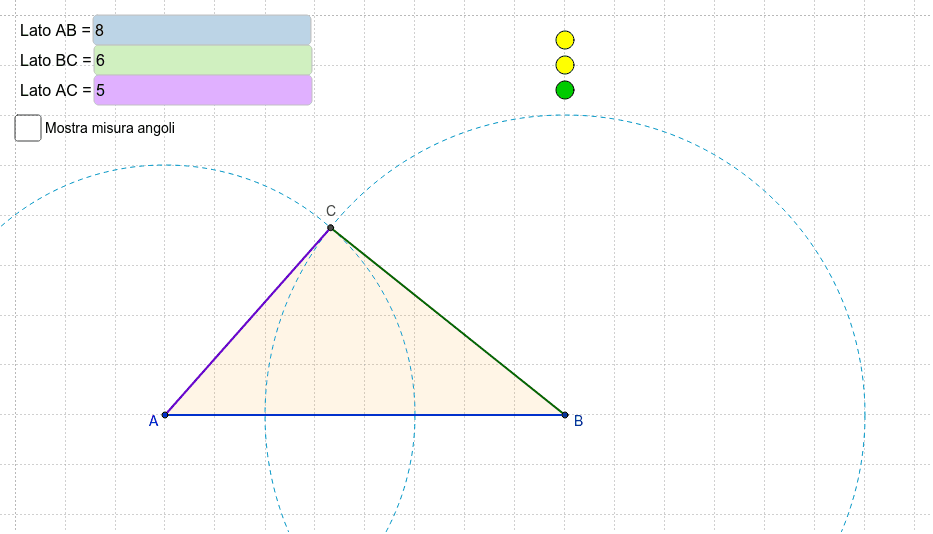Click the 'Lato AC =' label
This screenshot has height=534, width=933.
[55, 90]
